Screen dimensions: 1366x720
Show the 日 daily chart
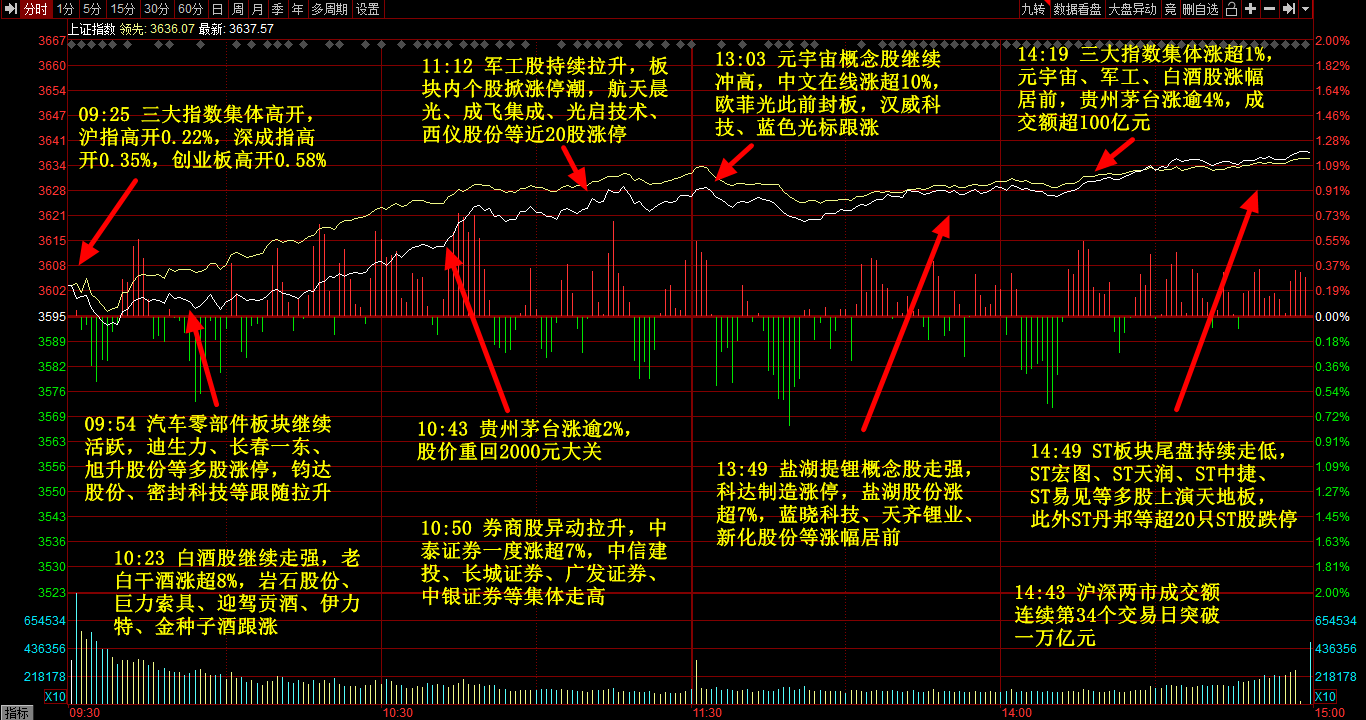(x=217, y=9)
